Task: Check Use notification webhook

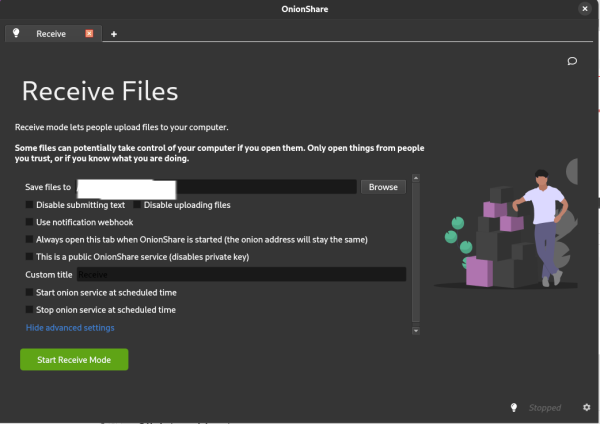Action: (x=30, y=222)
